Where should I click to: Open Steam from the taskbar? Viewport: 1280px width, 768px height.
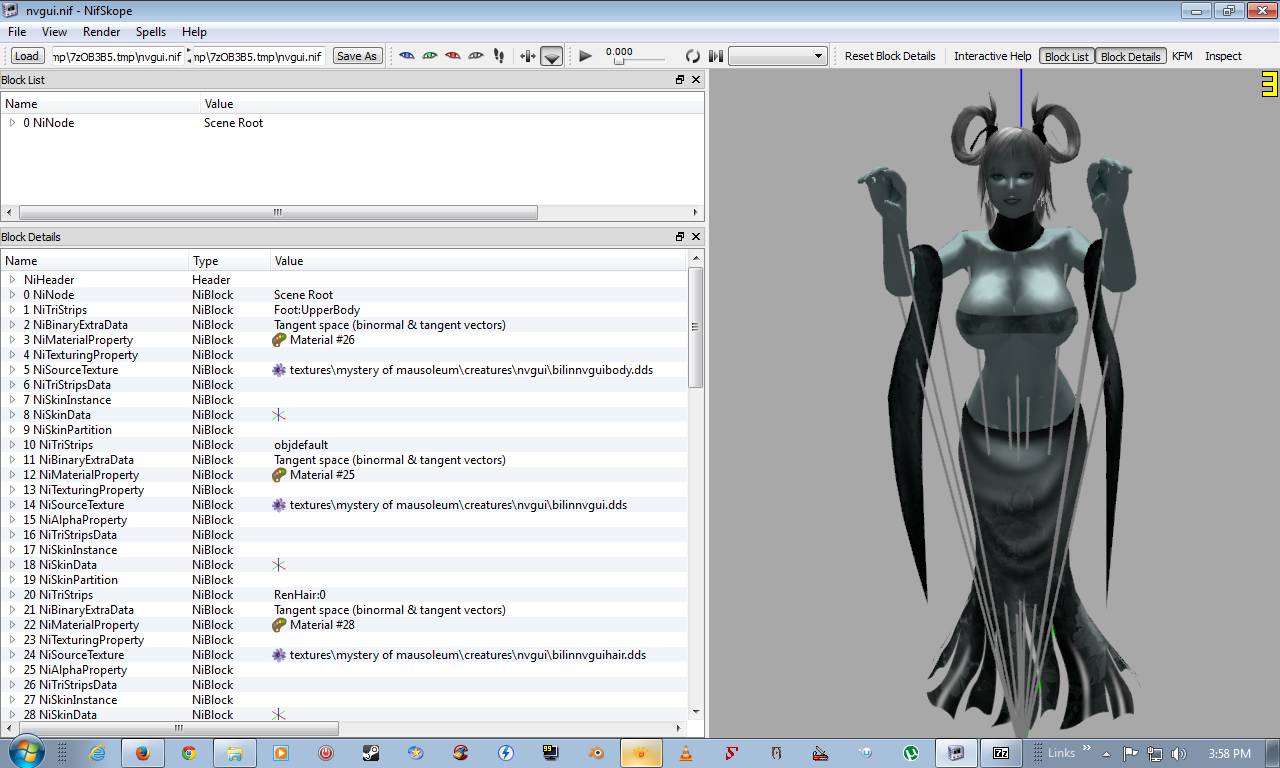(370, 753)
